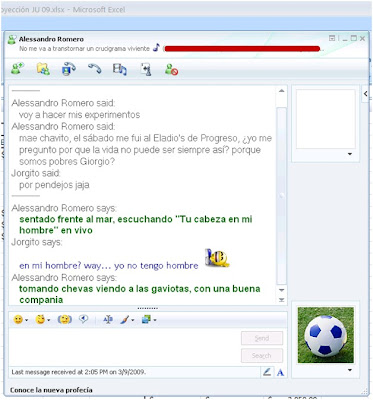
Task: Send a nudge with the nudge icon
Action: 65,320
